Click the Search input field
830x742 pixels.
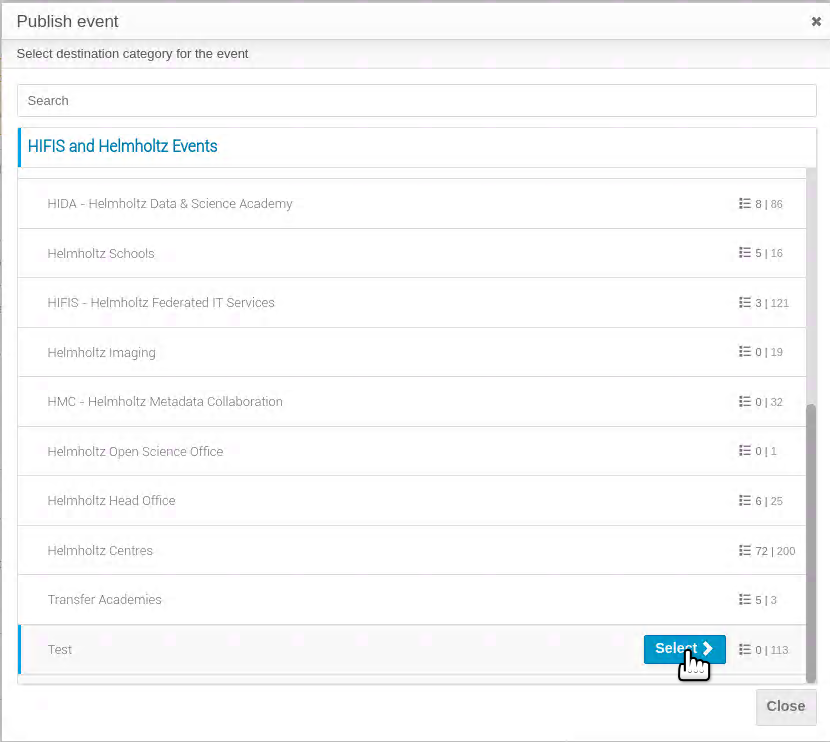(417, 101)
